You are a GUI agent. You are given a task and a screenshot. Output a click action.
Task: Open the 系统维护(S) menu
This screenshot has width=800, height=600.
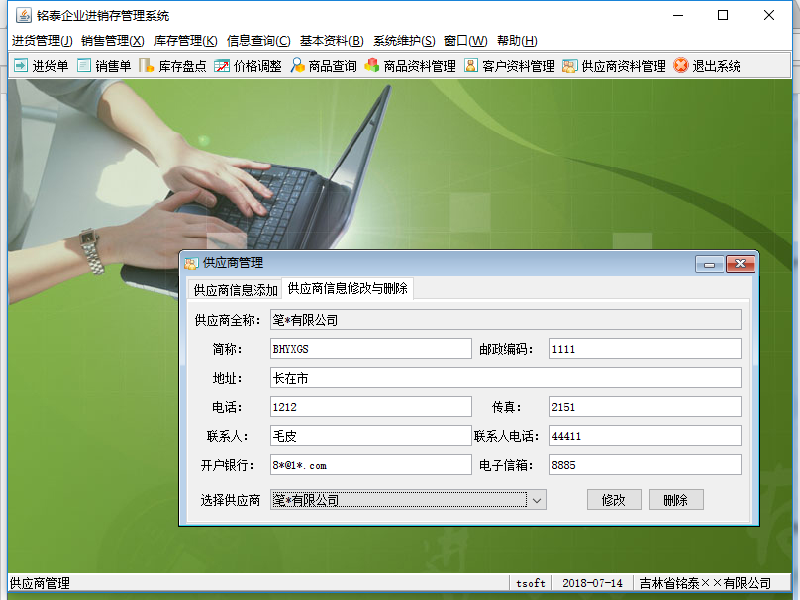(404, 41)
